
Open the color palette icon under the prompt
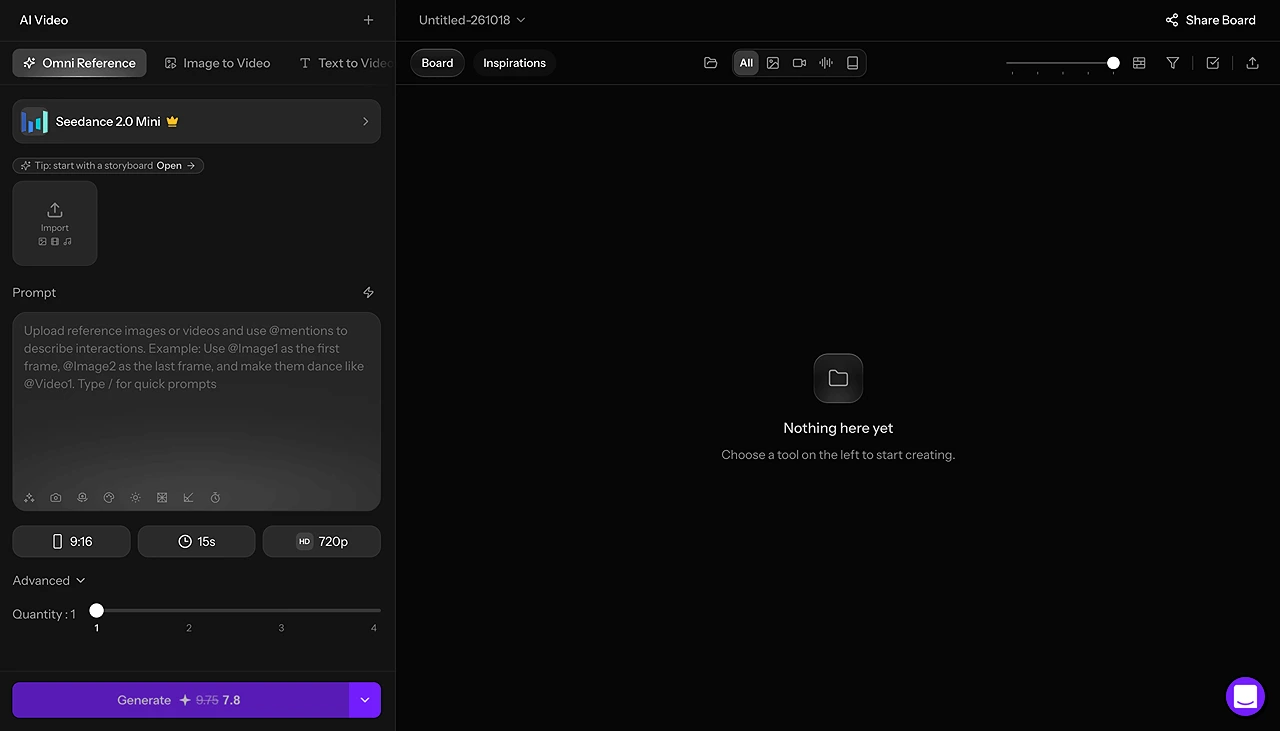tap(109, 498)
